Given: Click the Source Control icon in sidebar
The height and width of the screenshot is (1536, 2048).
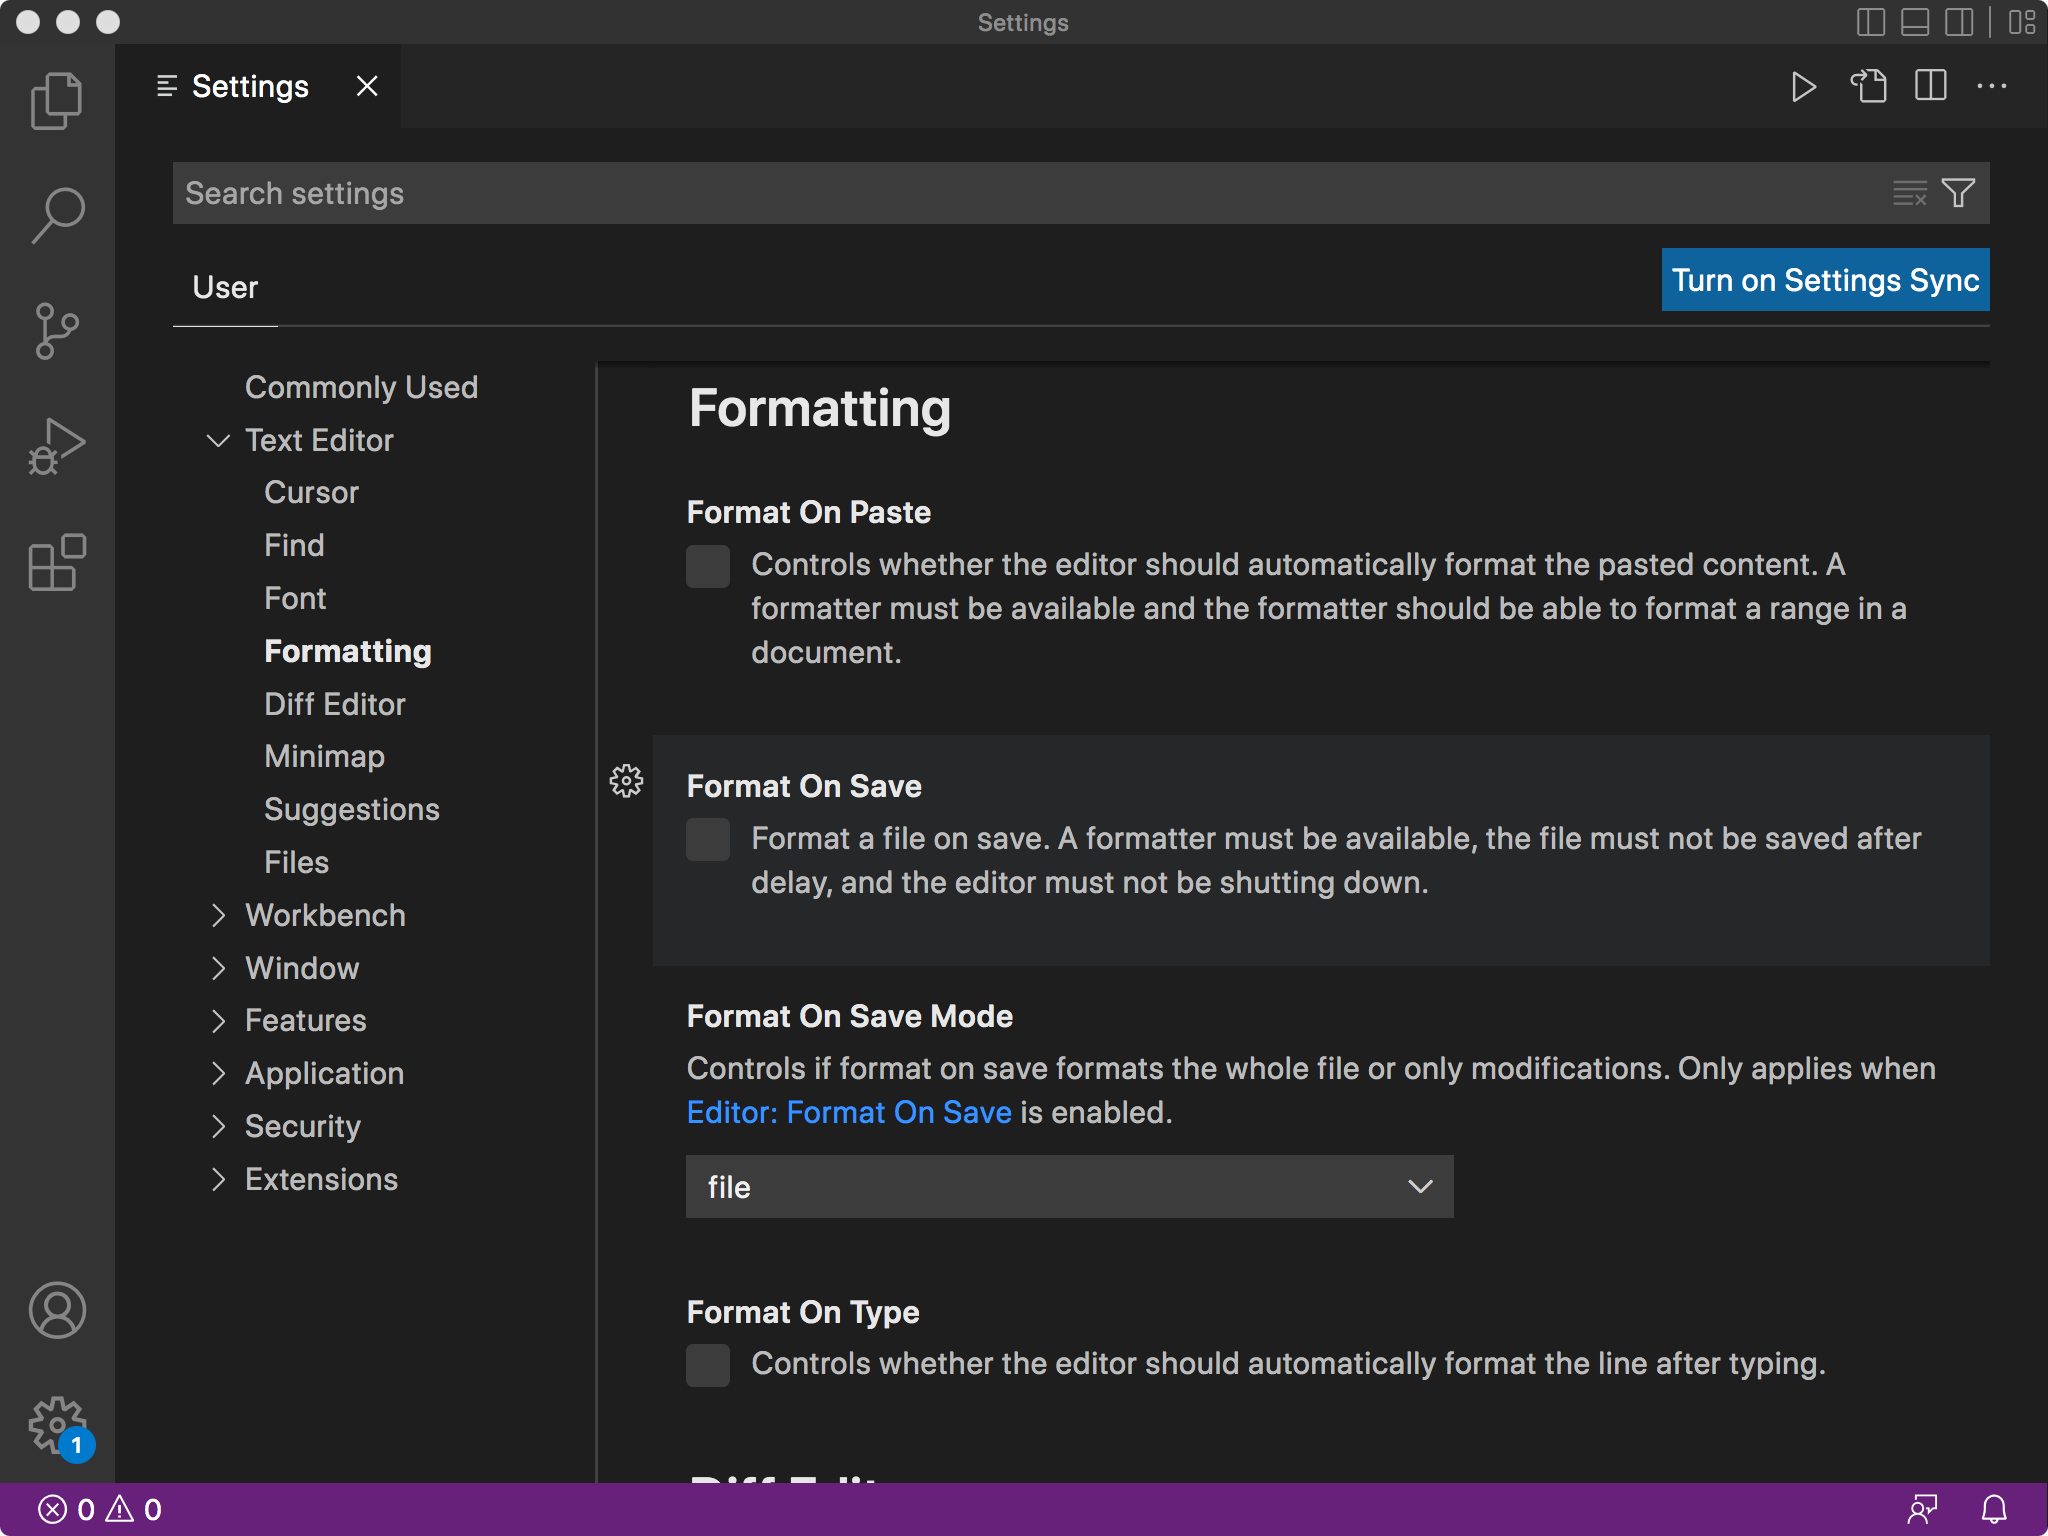Looking at the screenshot, I should click(x=56, y=331).
